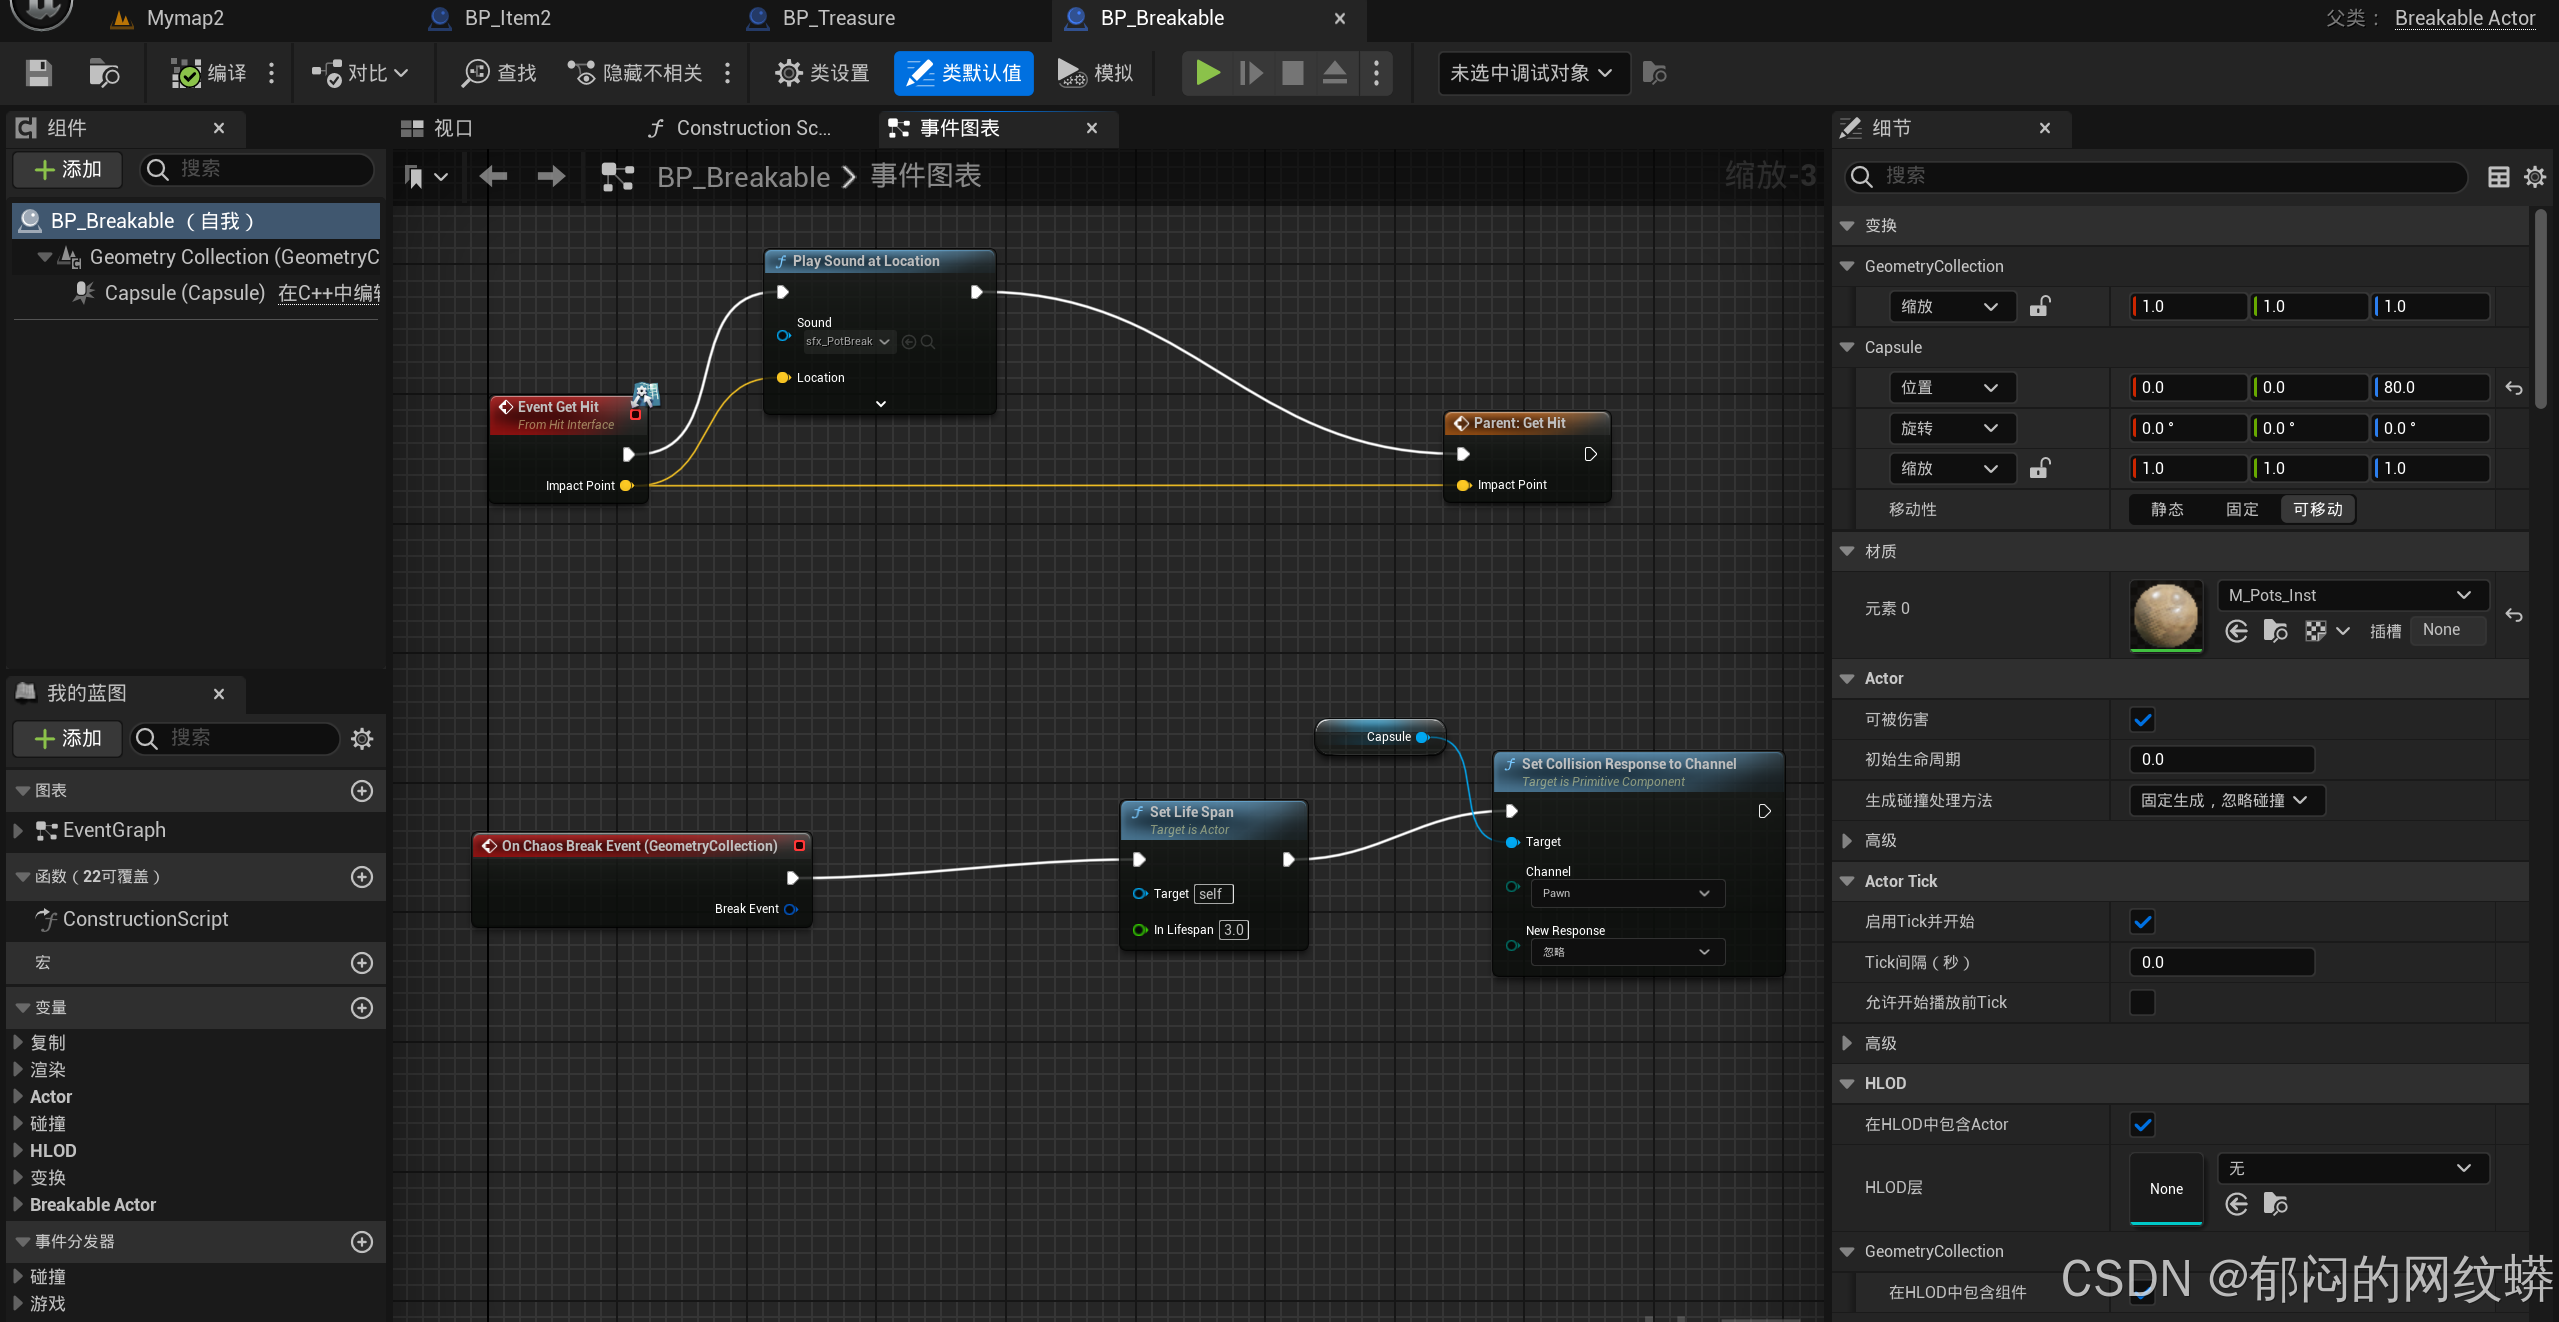Open the Class Settings (类设置) gear
2559x1322 pixels.
[x=789, y=73]
